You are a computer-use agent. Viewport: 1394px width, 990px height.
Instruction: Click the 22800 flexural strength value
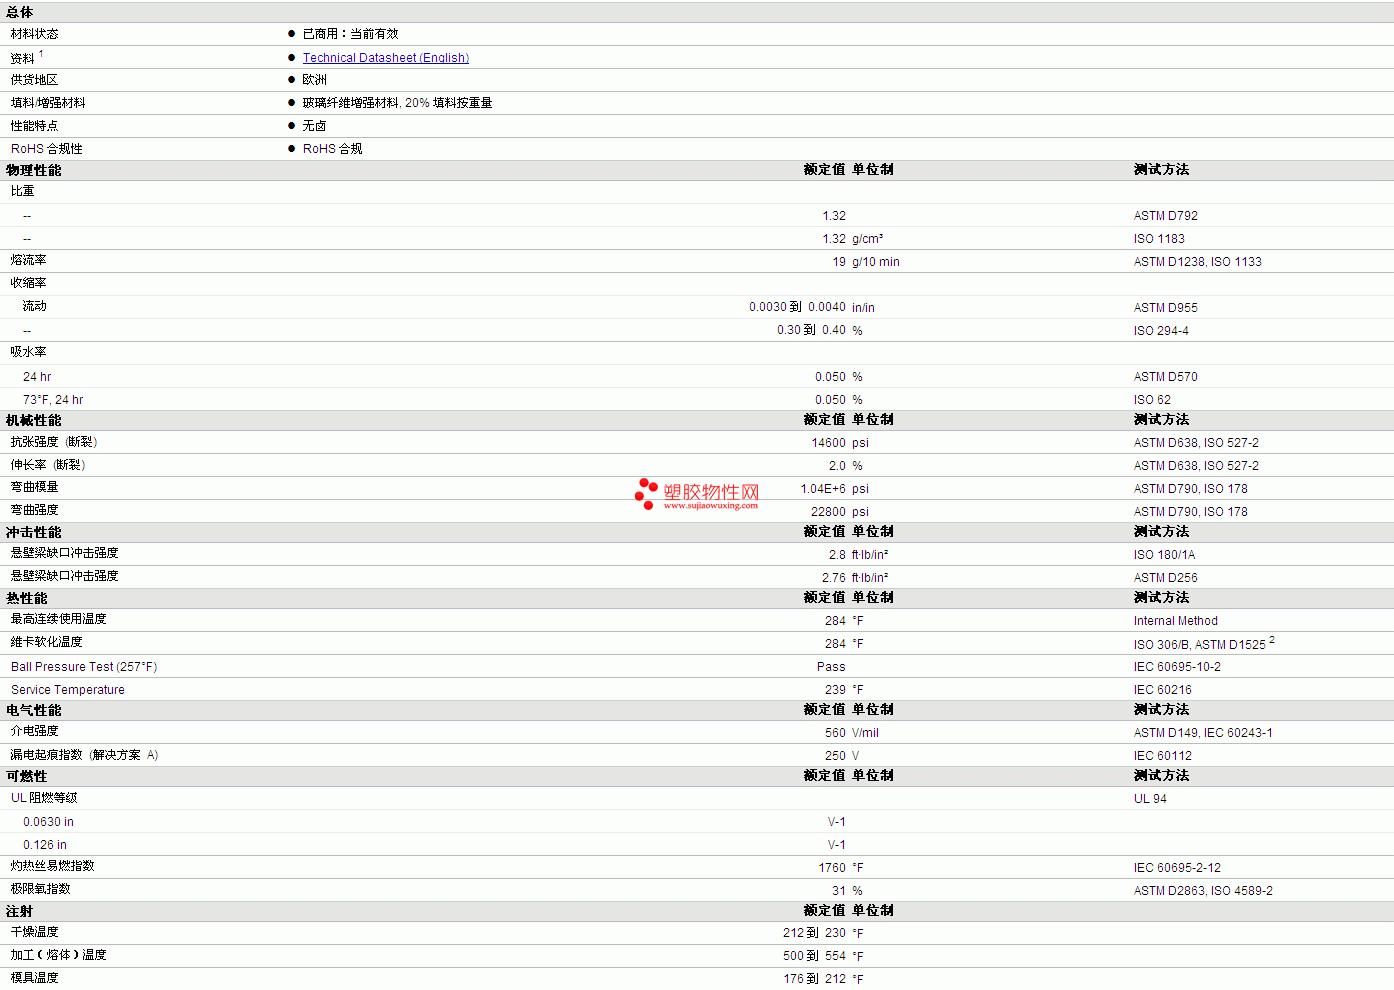coord(828,512)
